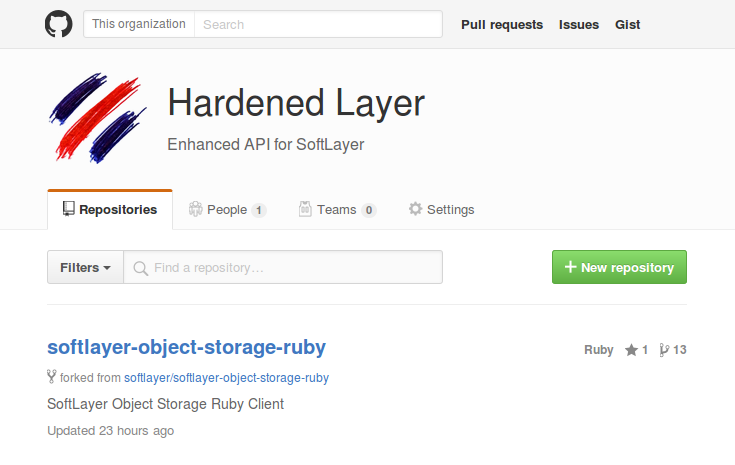Open the softlayer-object-storage-ruby repository title

(186, 347)
